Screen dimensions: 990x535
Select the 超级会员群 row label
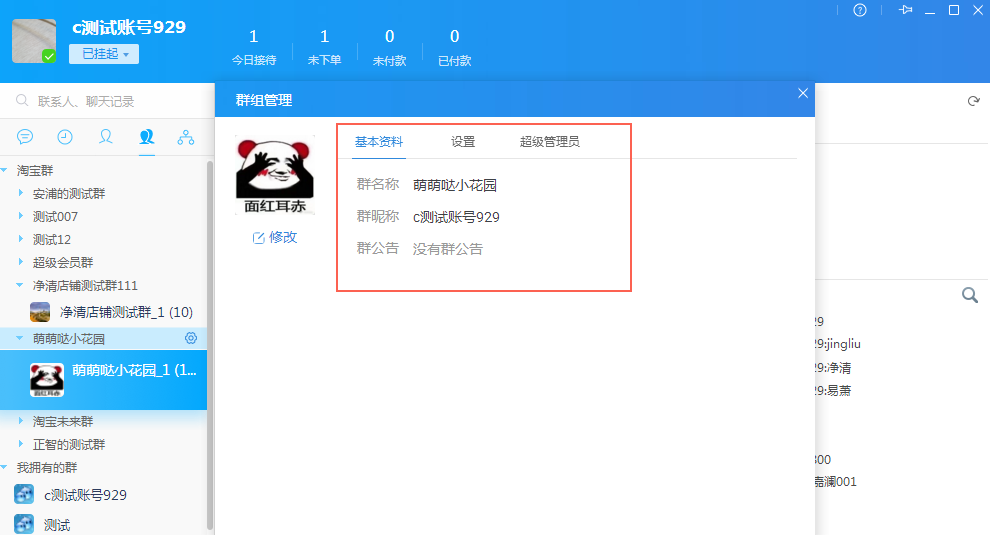coord(63,262)
